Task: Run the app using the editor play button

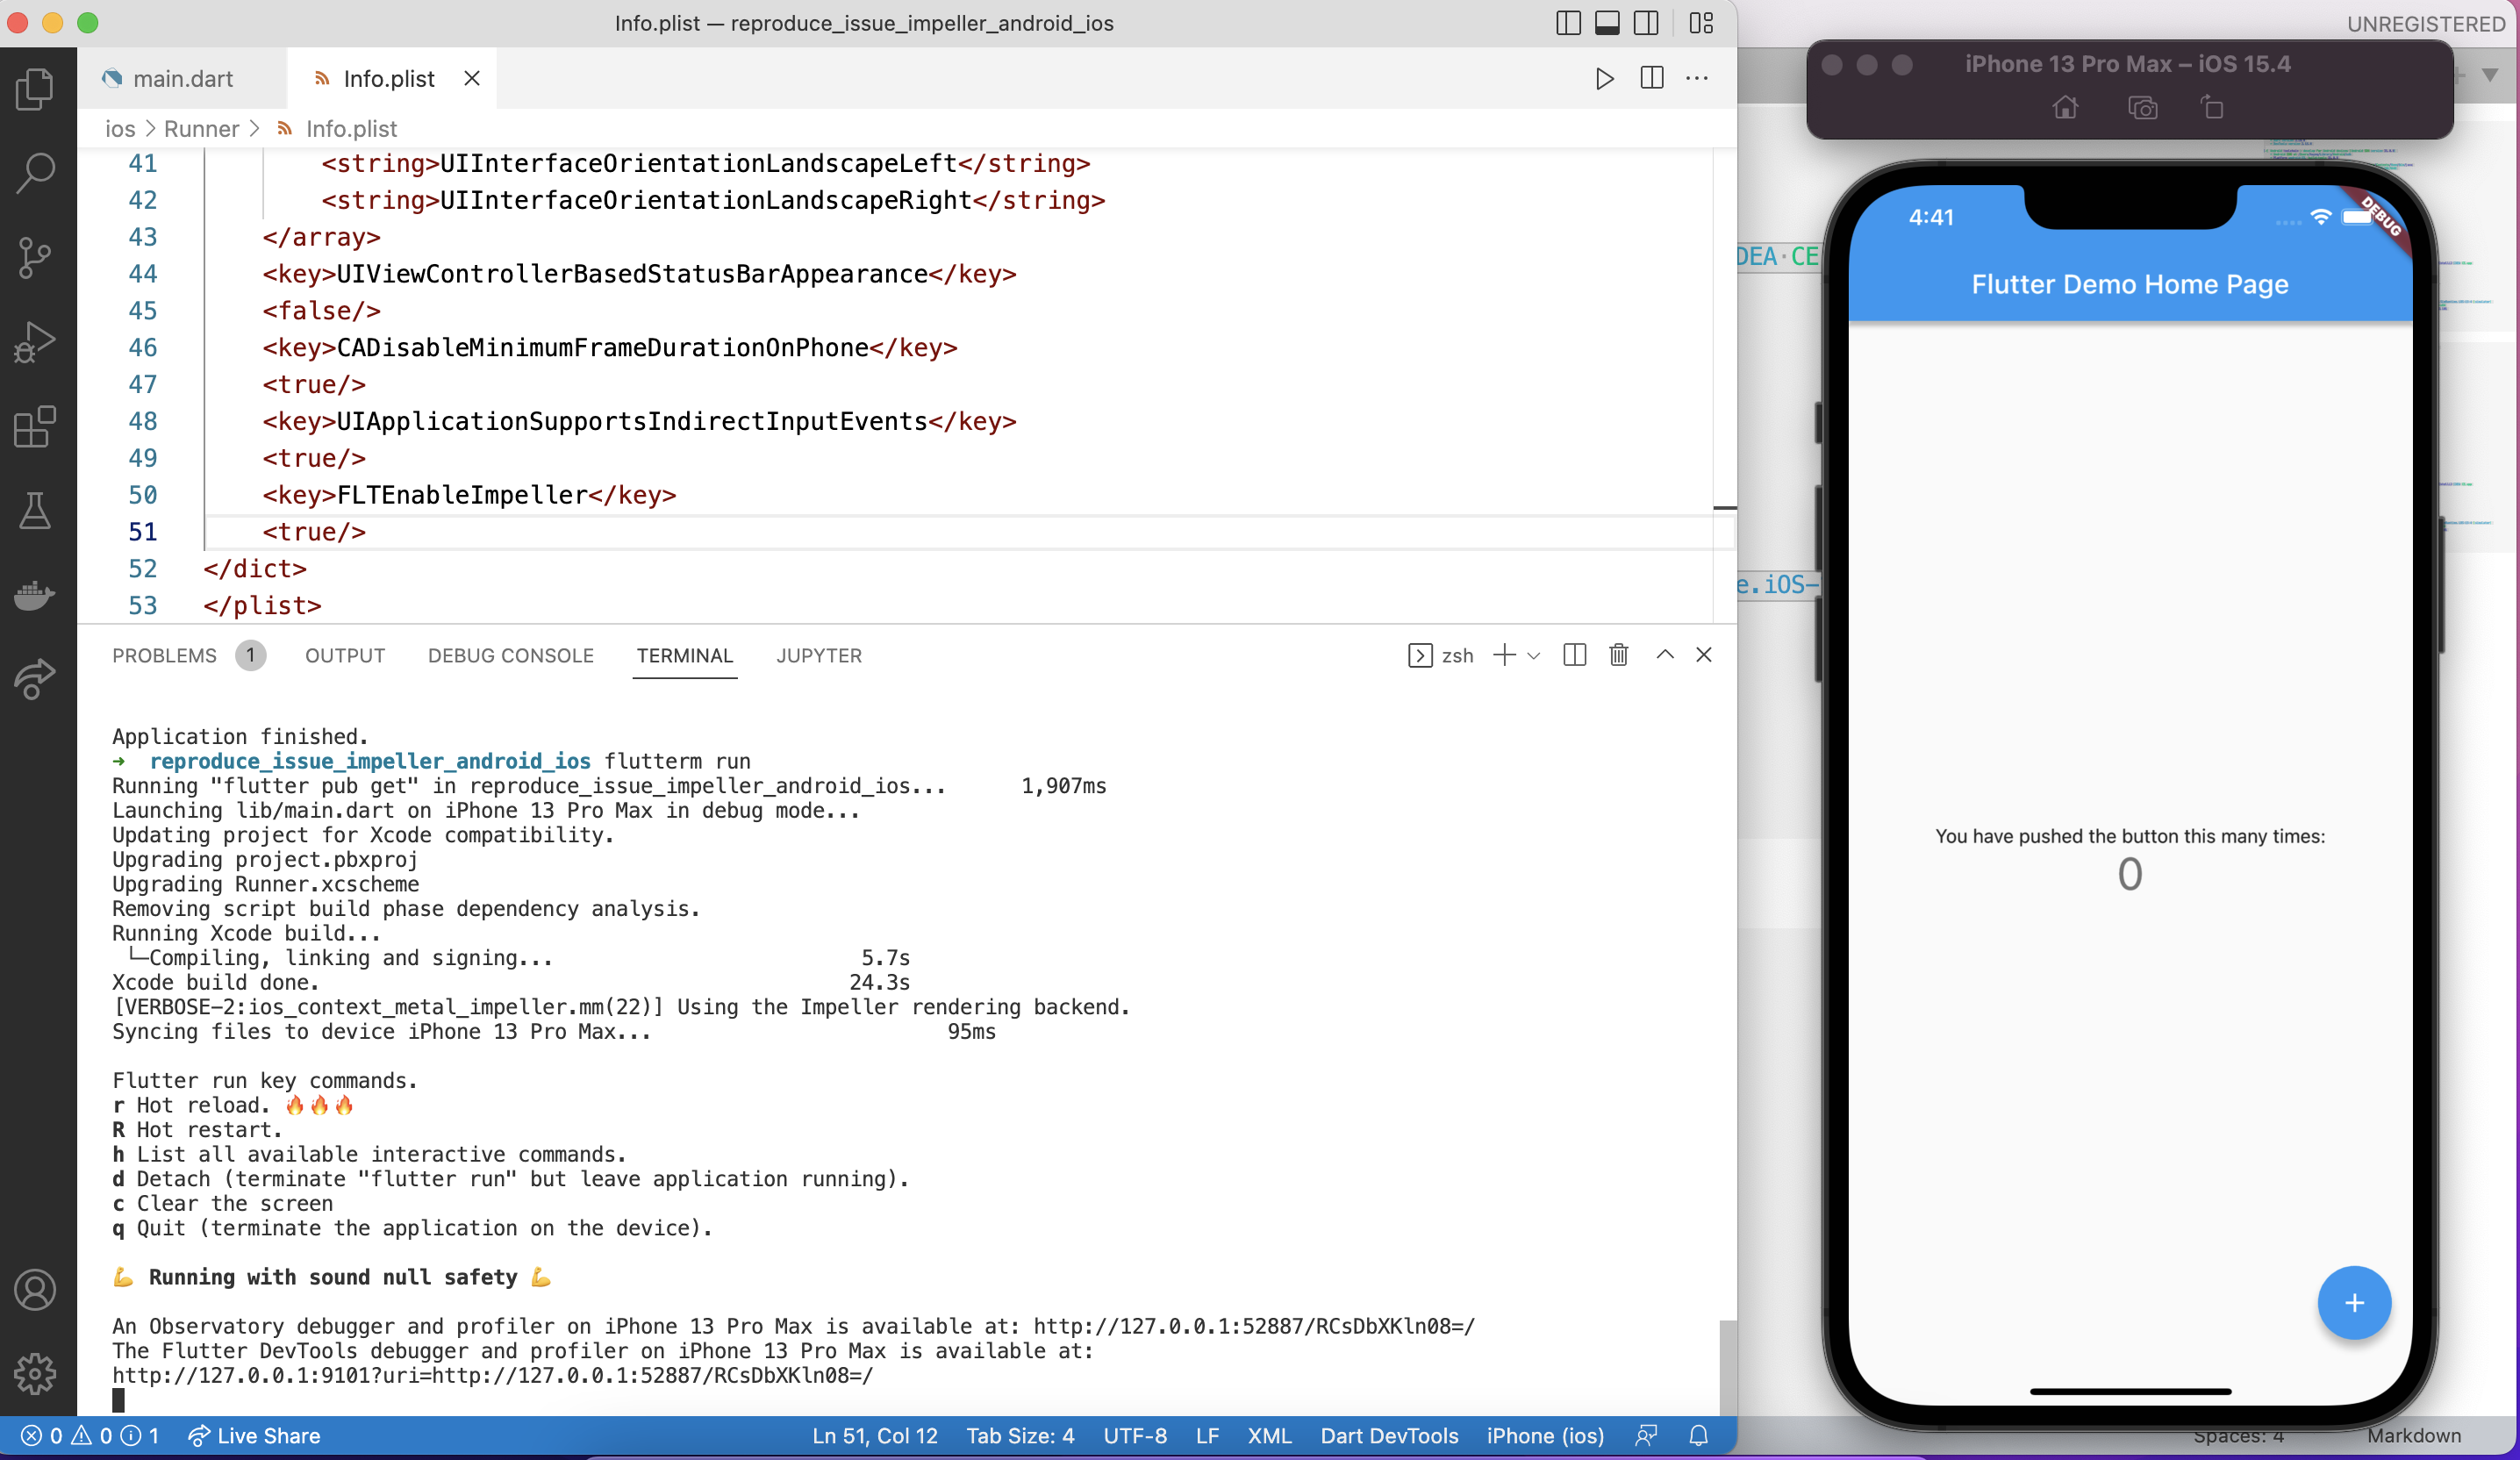Action: 1605,78
